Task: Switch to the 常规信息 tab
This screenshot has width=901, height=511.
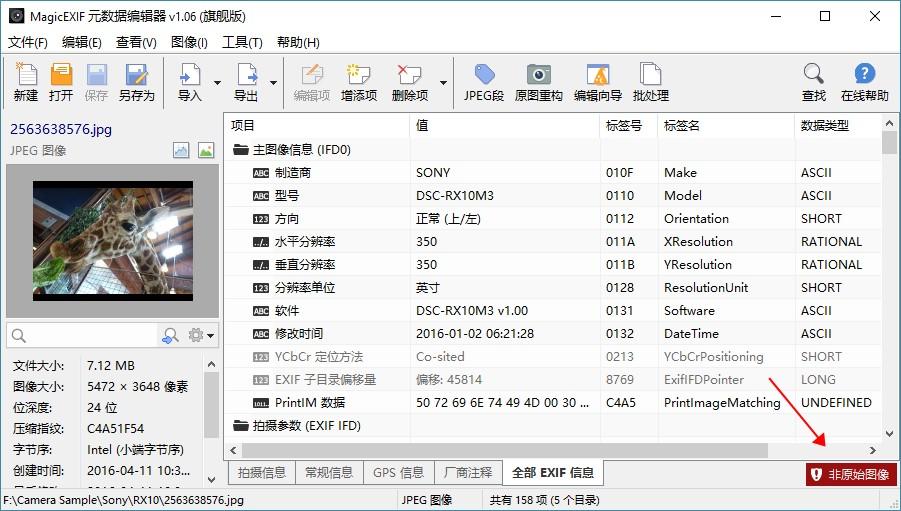Action: [329, 472]
